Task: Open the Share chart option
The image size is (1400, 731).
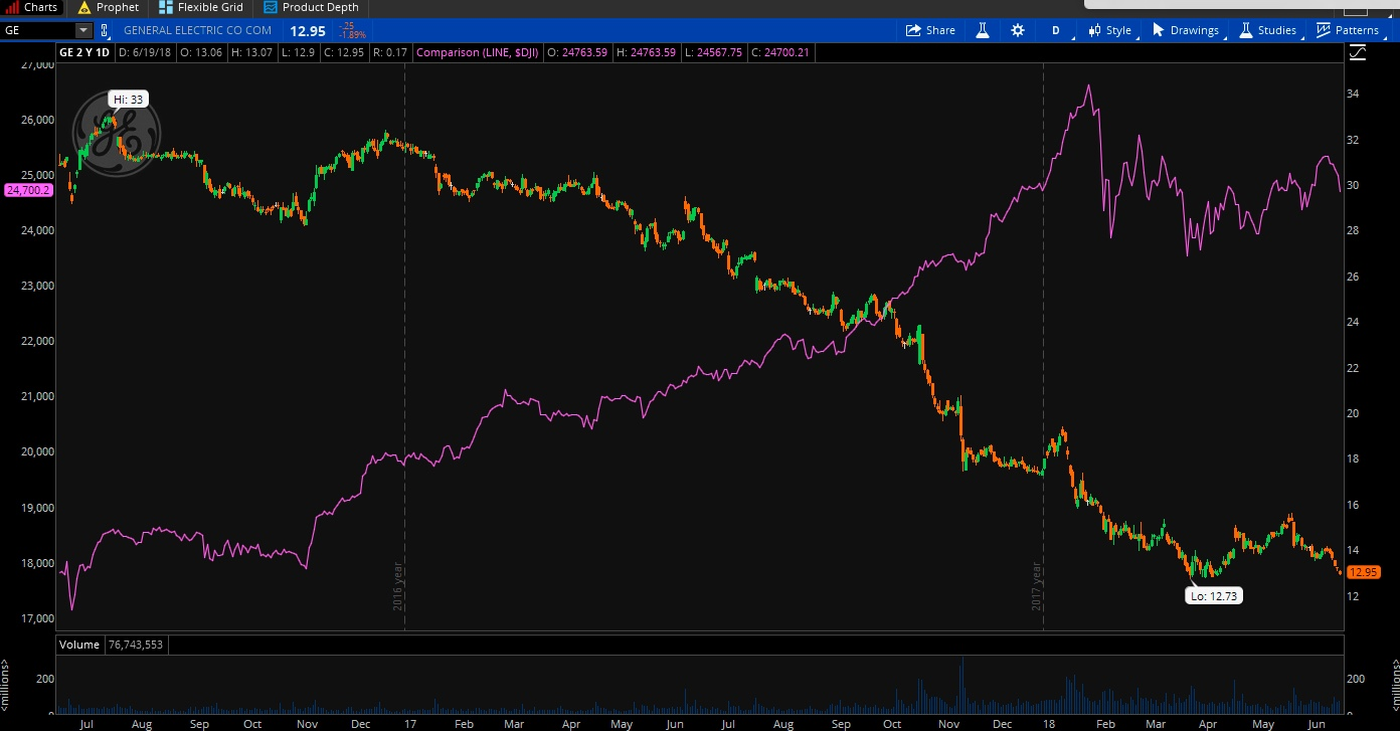Action: coord(930,30)
